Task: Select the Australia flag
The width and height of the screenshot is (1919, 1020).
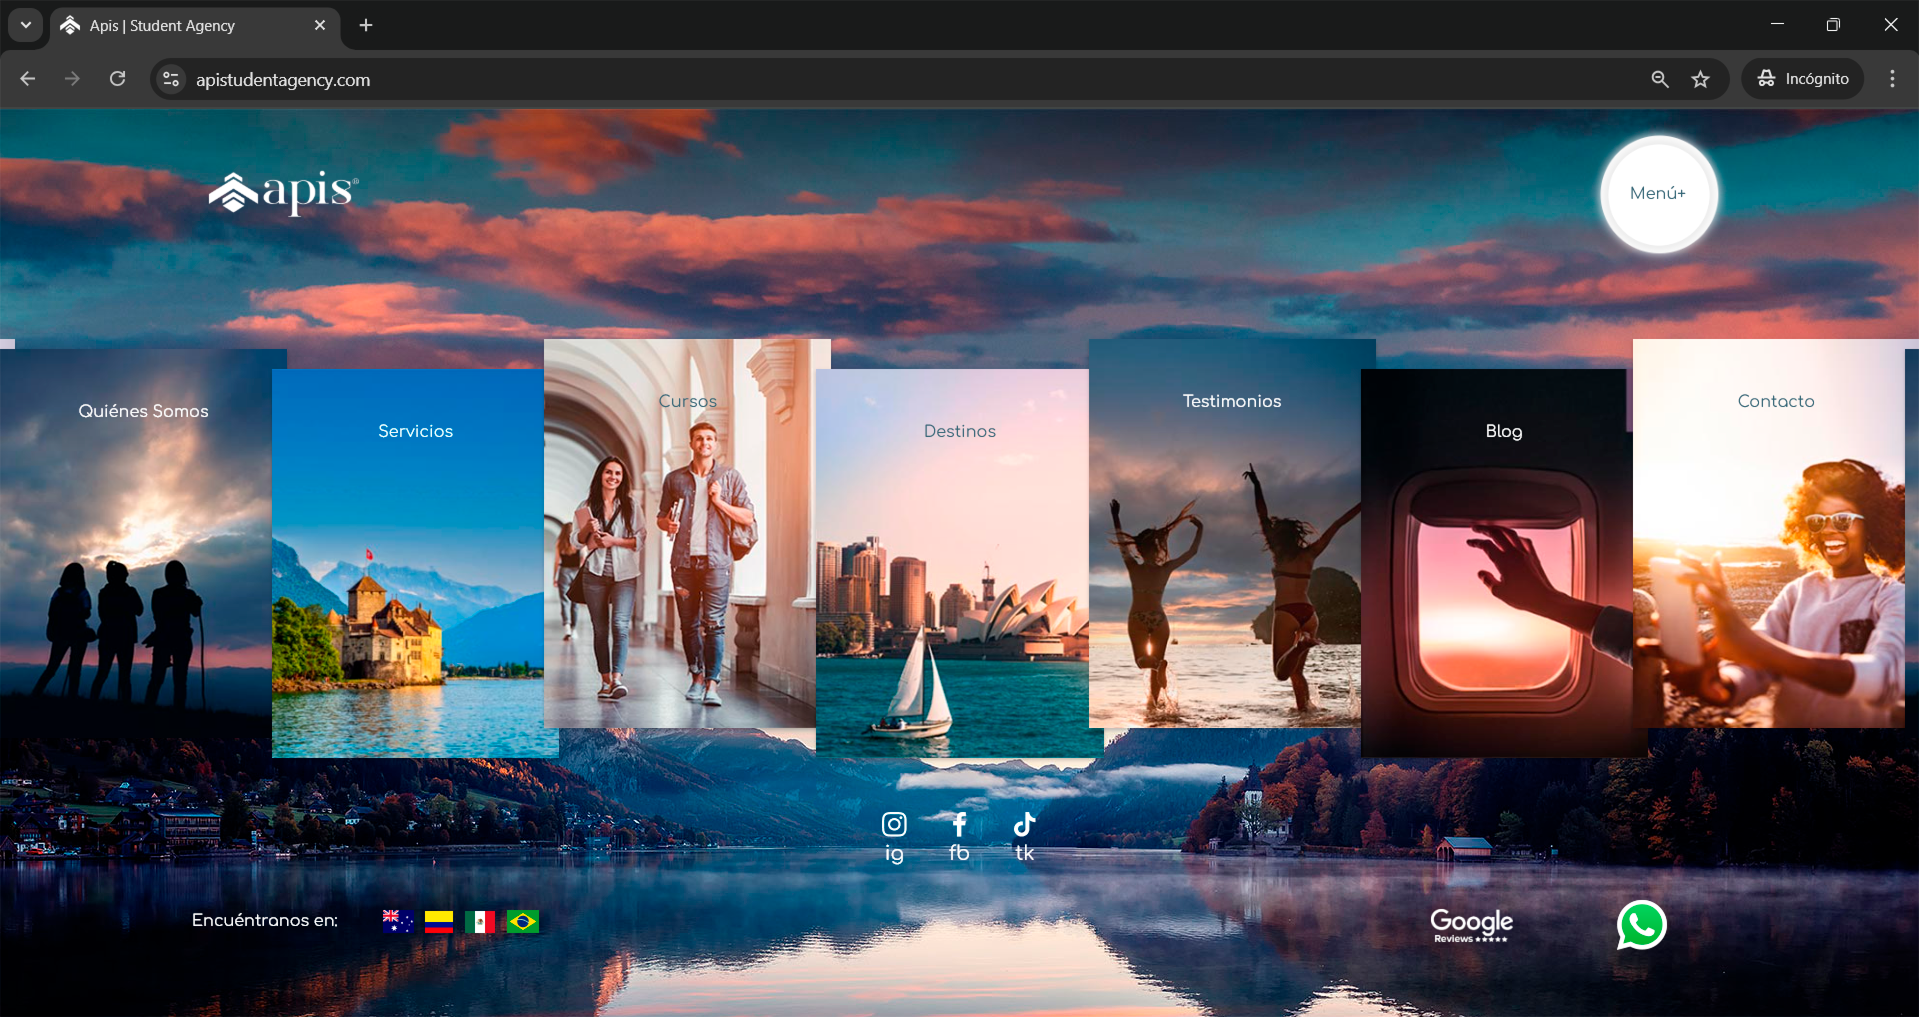Action: (397, 921)
